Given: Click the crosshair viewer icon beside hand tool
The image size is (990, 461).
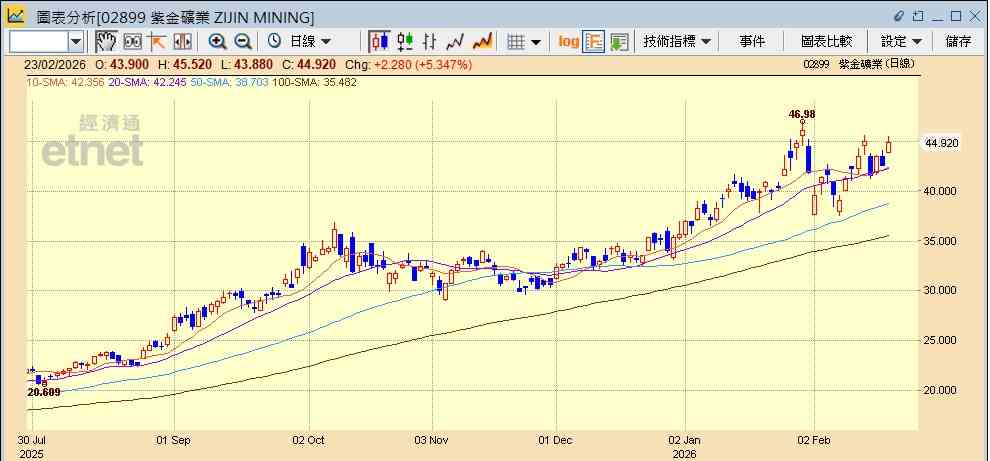Looking at the screenshot, I should (133, 42).
